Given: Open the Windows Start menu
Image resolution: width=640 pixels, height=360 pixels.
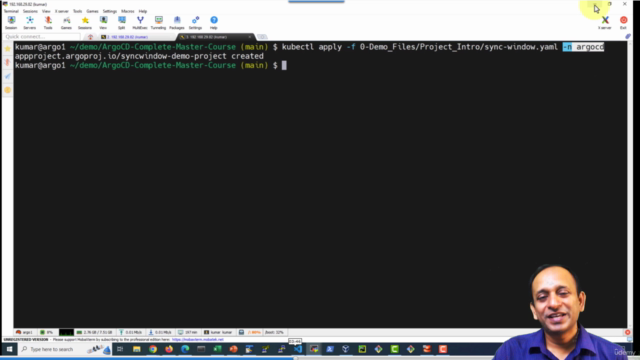Looking at the screenshot, I should click(x=9, y=349).
